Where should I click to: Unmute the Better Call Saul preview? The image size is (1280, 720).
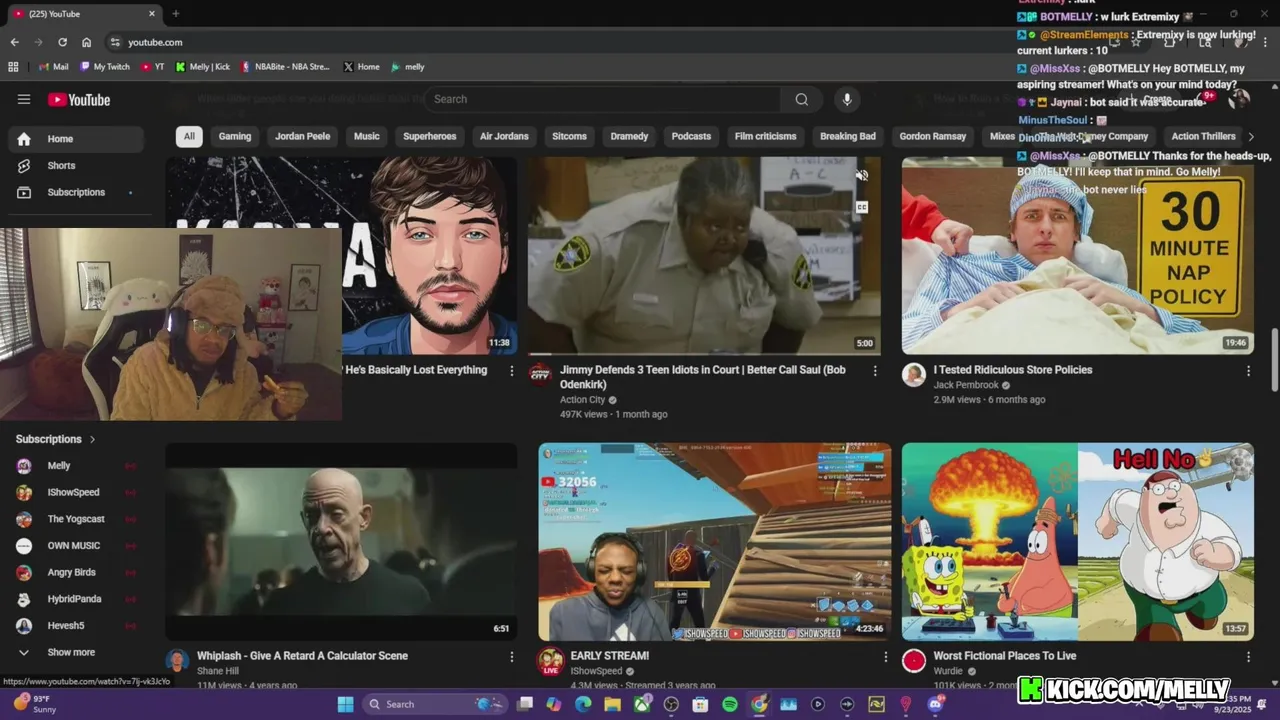861,176
